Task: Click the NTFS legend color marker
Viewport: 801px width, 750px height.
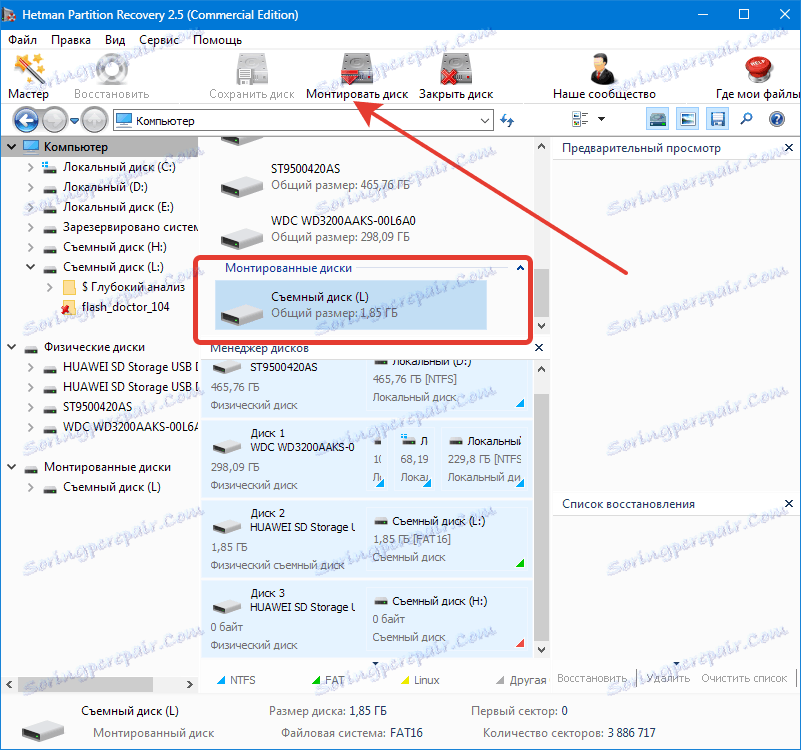Action: click(x=221, y=681)
